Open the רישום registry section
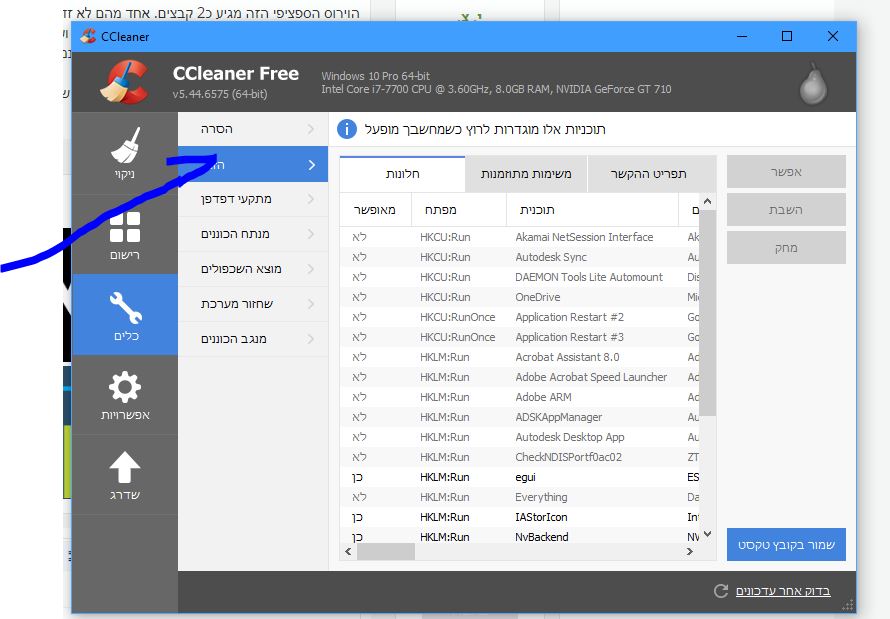The height and width of the screenshot is (619, 890). point(125,234)
